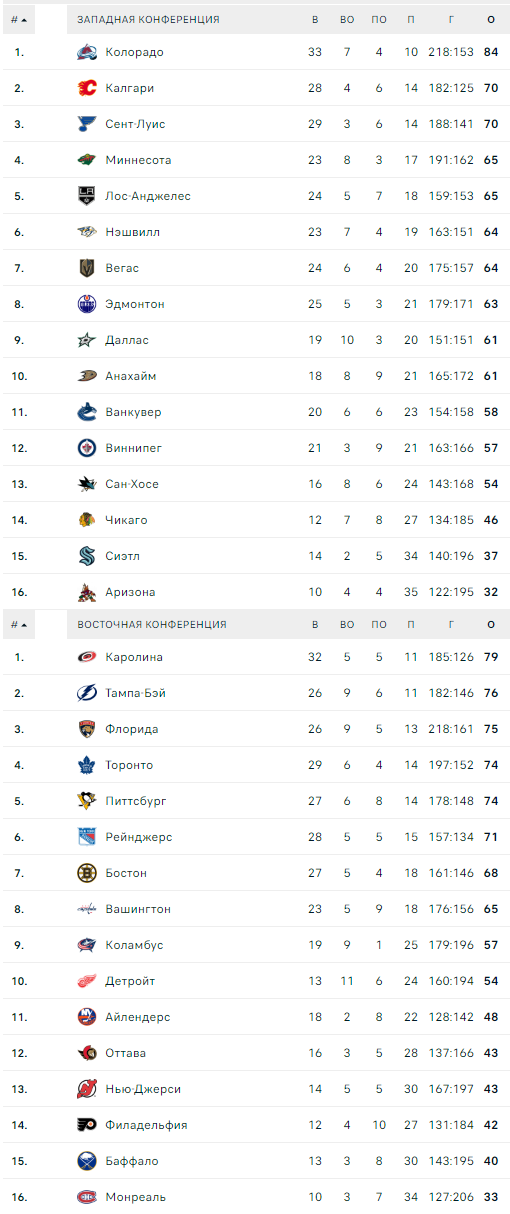The width and height of the screenshot is (510, 1214).
Task: Click the Миннесота team logo
Action: click(x=88, y=160)
